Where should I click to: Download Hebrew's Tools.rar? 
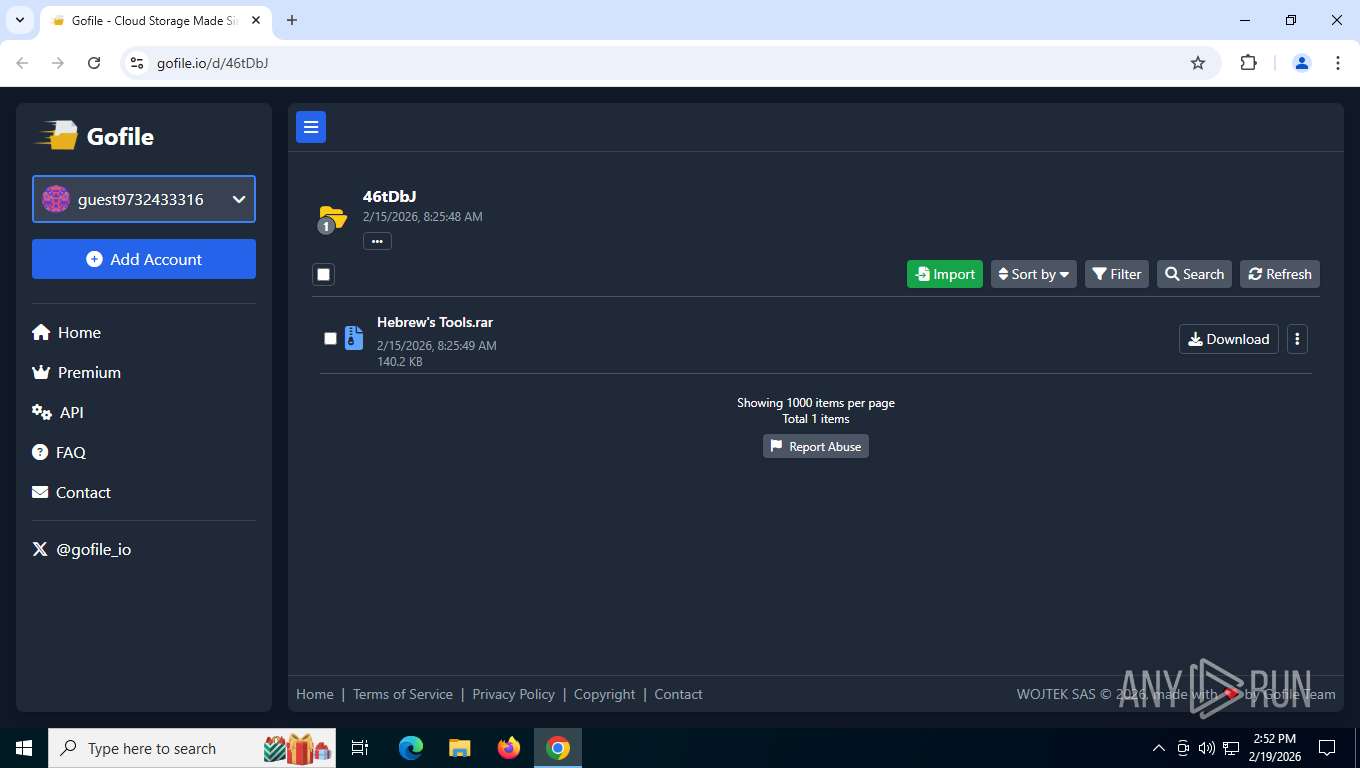(1229, 339)
